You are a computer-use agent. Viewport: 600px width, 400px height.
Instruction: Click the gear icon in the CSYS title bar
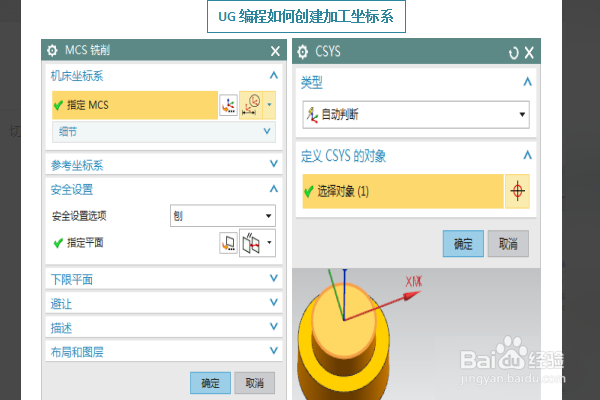point(302,52)
